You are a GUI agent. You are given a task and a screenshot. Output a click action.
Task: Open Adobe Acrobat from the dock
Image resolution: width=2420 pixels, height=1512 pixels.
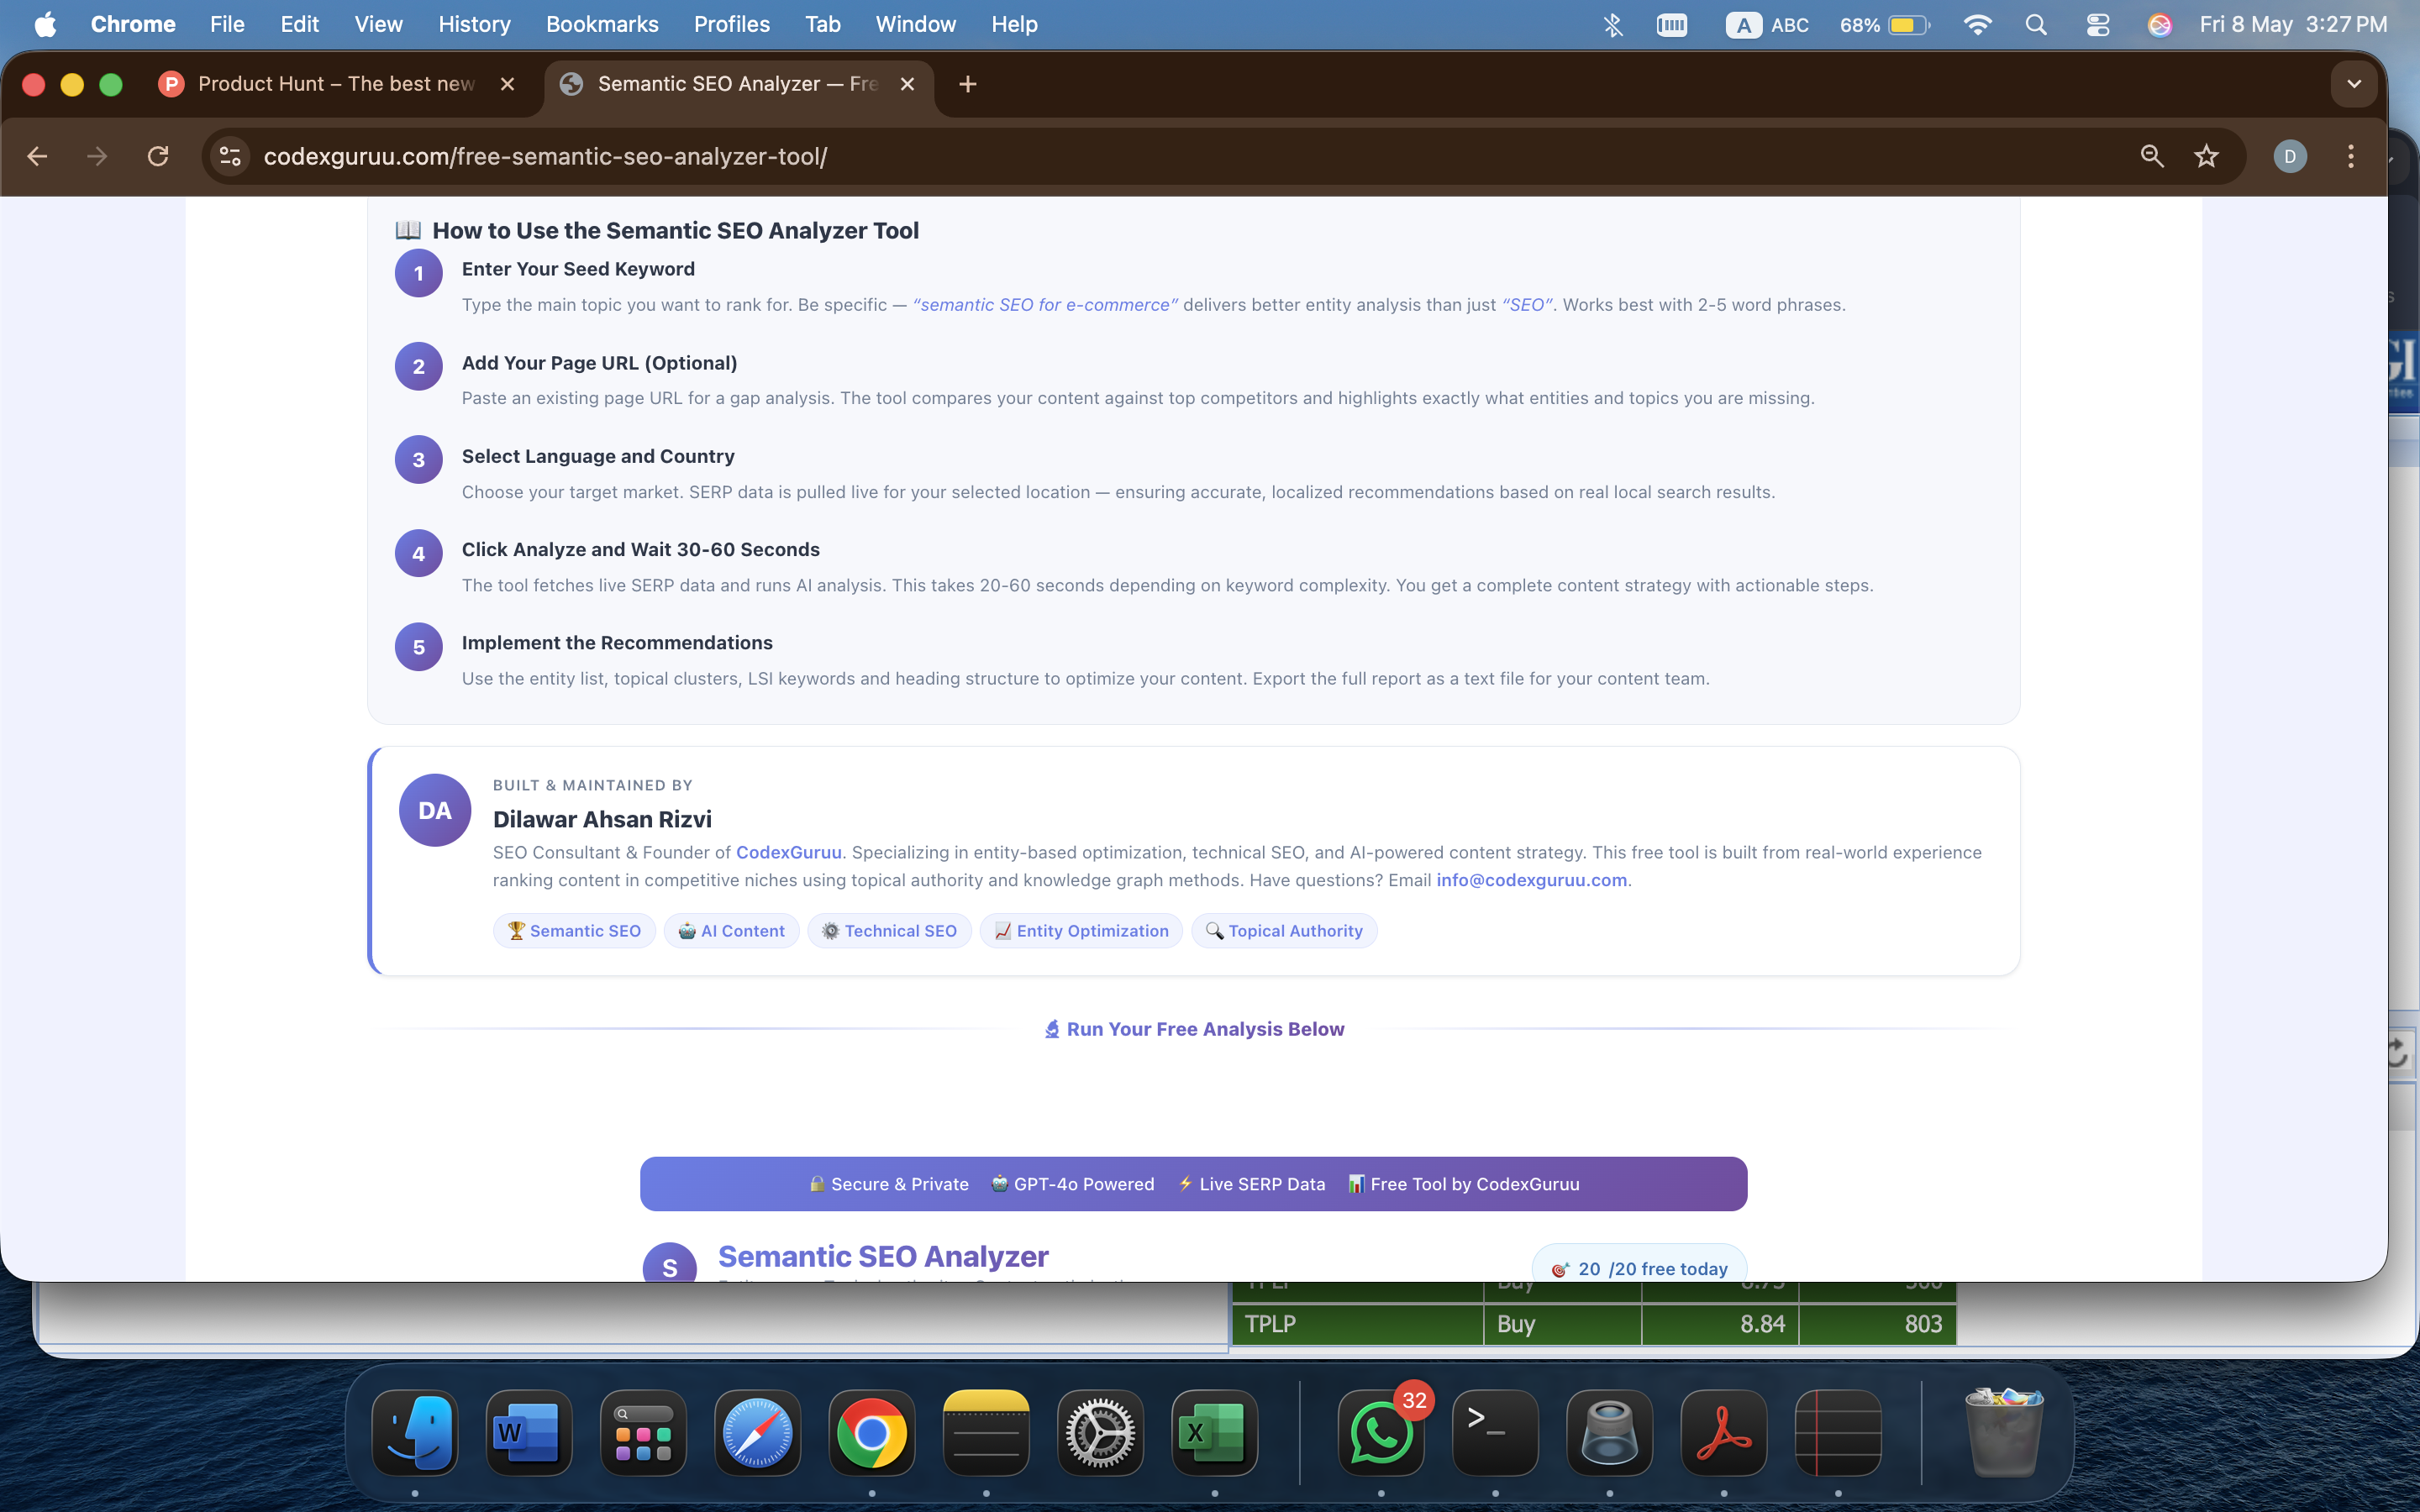1724,1433
